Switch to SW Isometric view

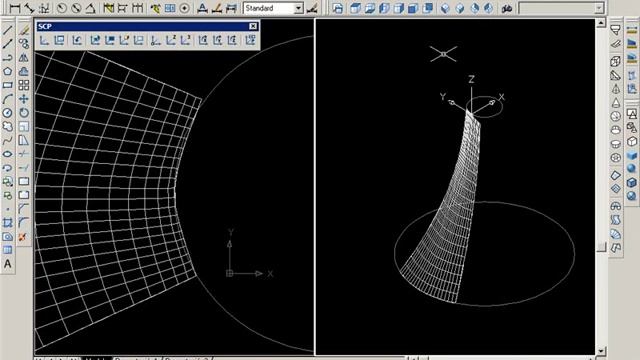(x=446, y=8)
